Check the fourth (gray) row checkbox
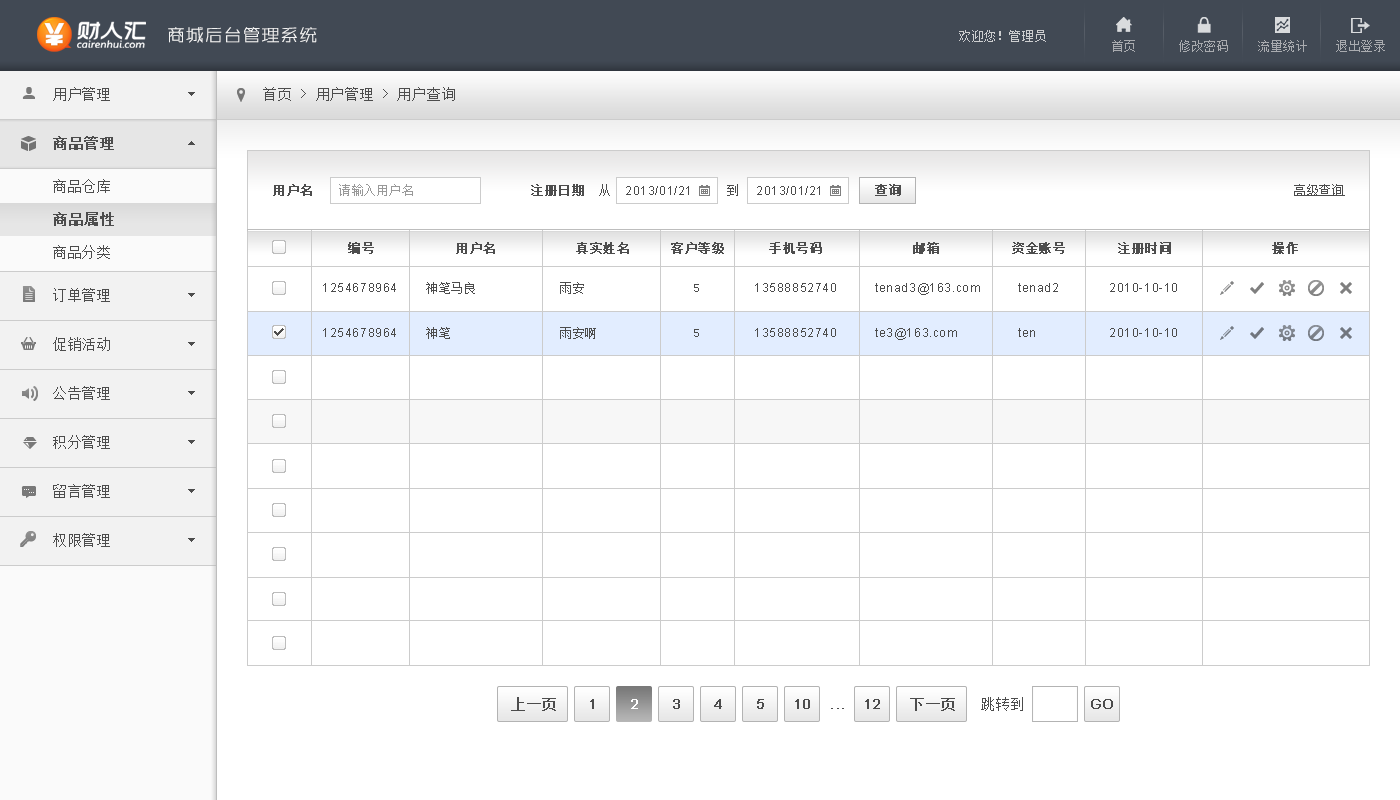 point(279,421)
